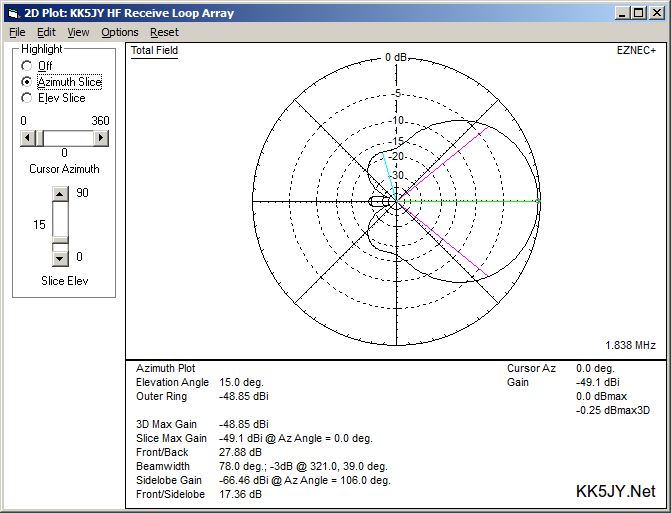Click the Front/Back value 27.88 dB
This screenshot has width=671, height=513.
240,452
